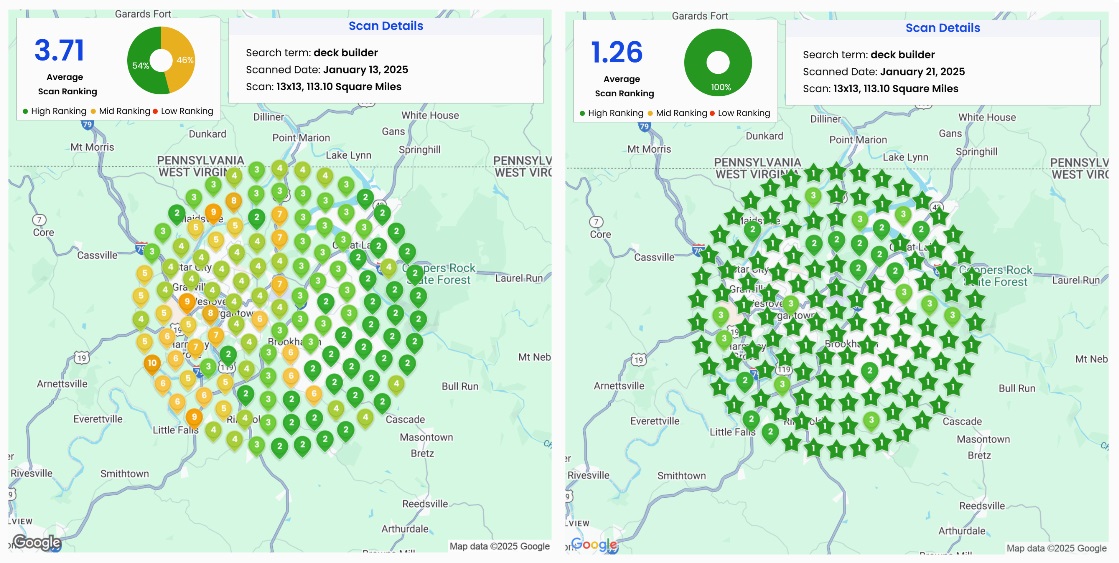
Task: Click the Springhill label on January 21 map
Action: [x=976, y=152]
